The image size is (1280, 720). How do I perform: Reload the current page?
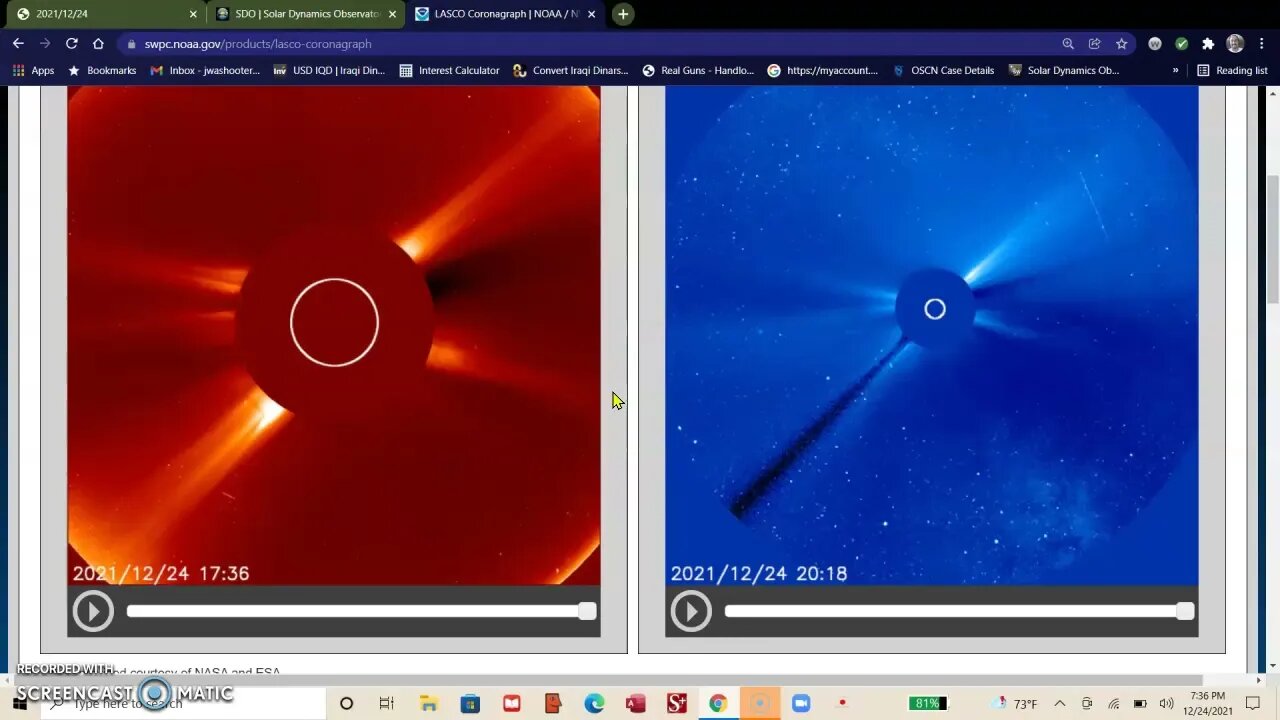click(x=71, y=44)
